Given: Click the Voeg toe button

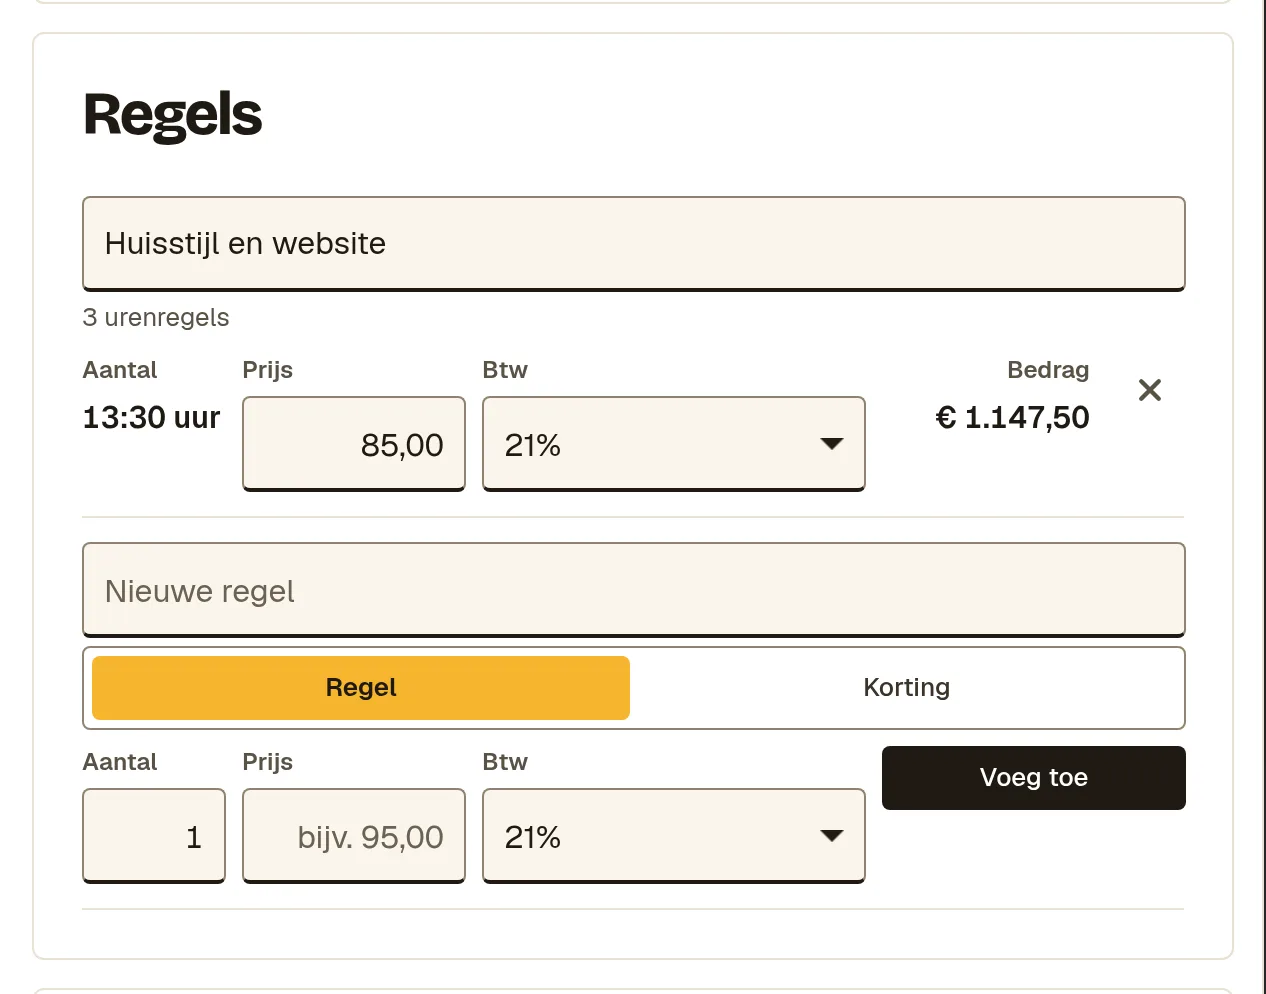Looking at the screenshot, I should pyautogui.click(x=1034, y=778).
